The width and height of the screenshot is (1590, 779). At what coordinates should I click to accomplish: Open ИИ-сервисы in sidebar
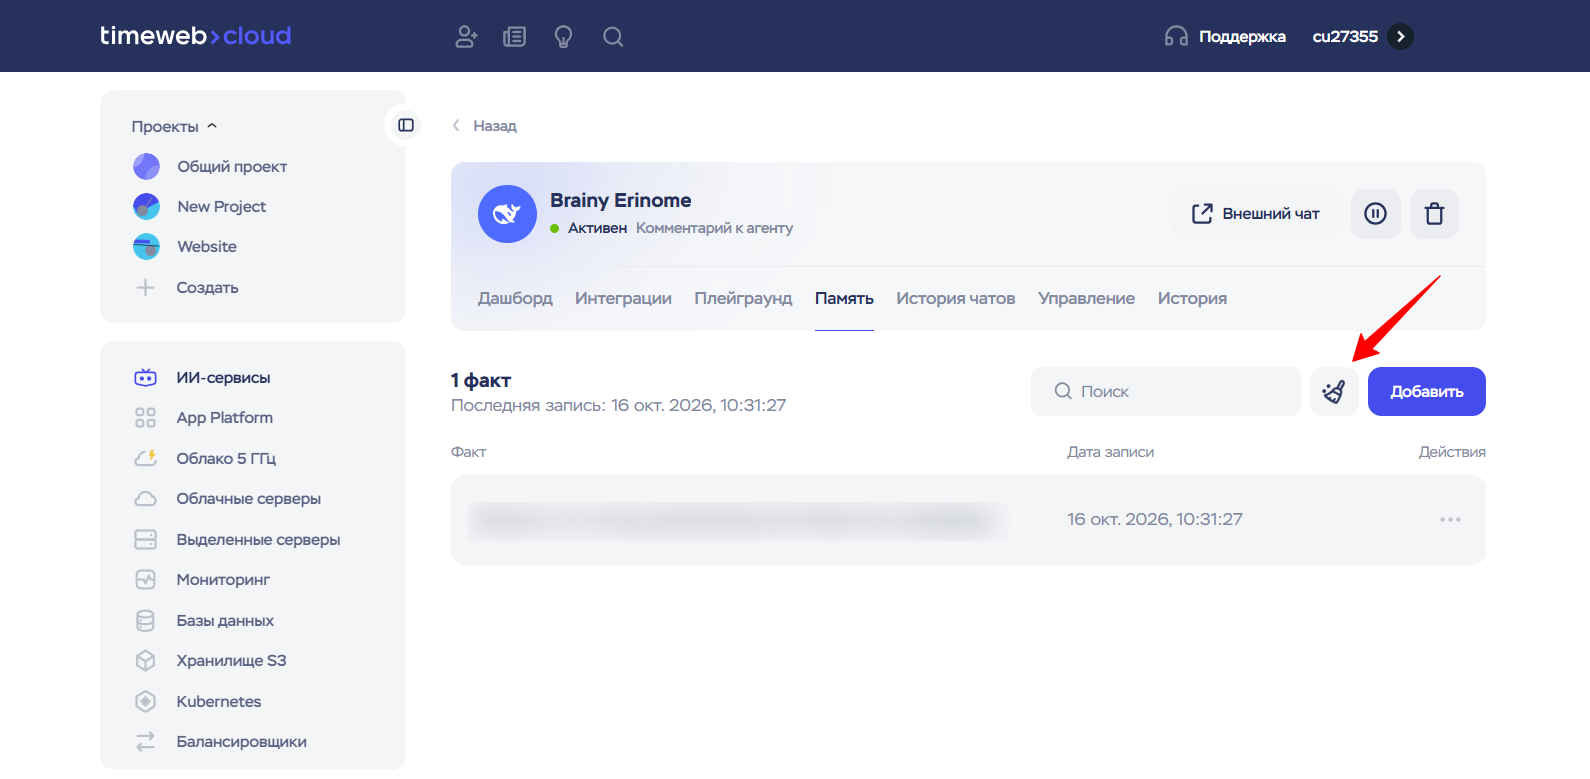[x=223, y=378]
